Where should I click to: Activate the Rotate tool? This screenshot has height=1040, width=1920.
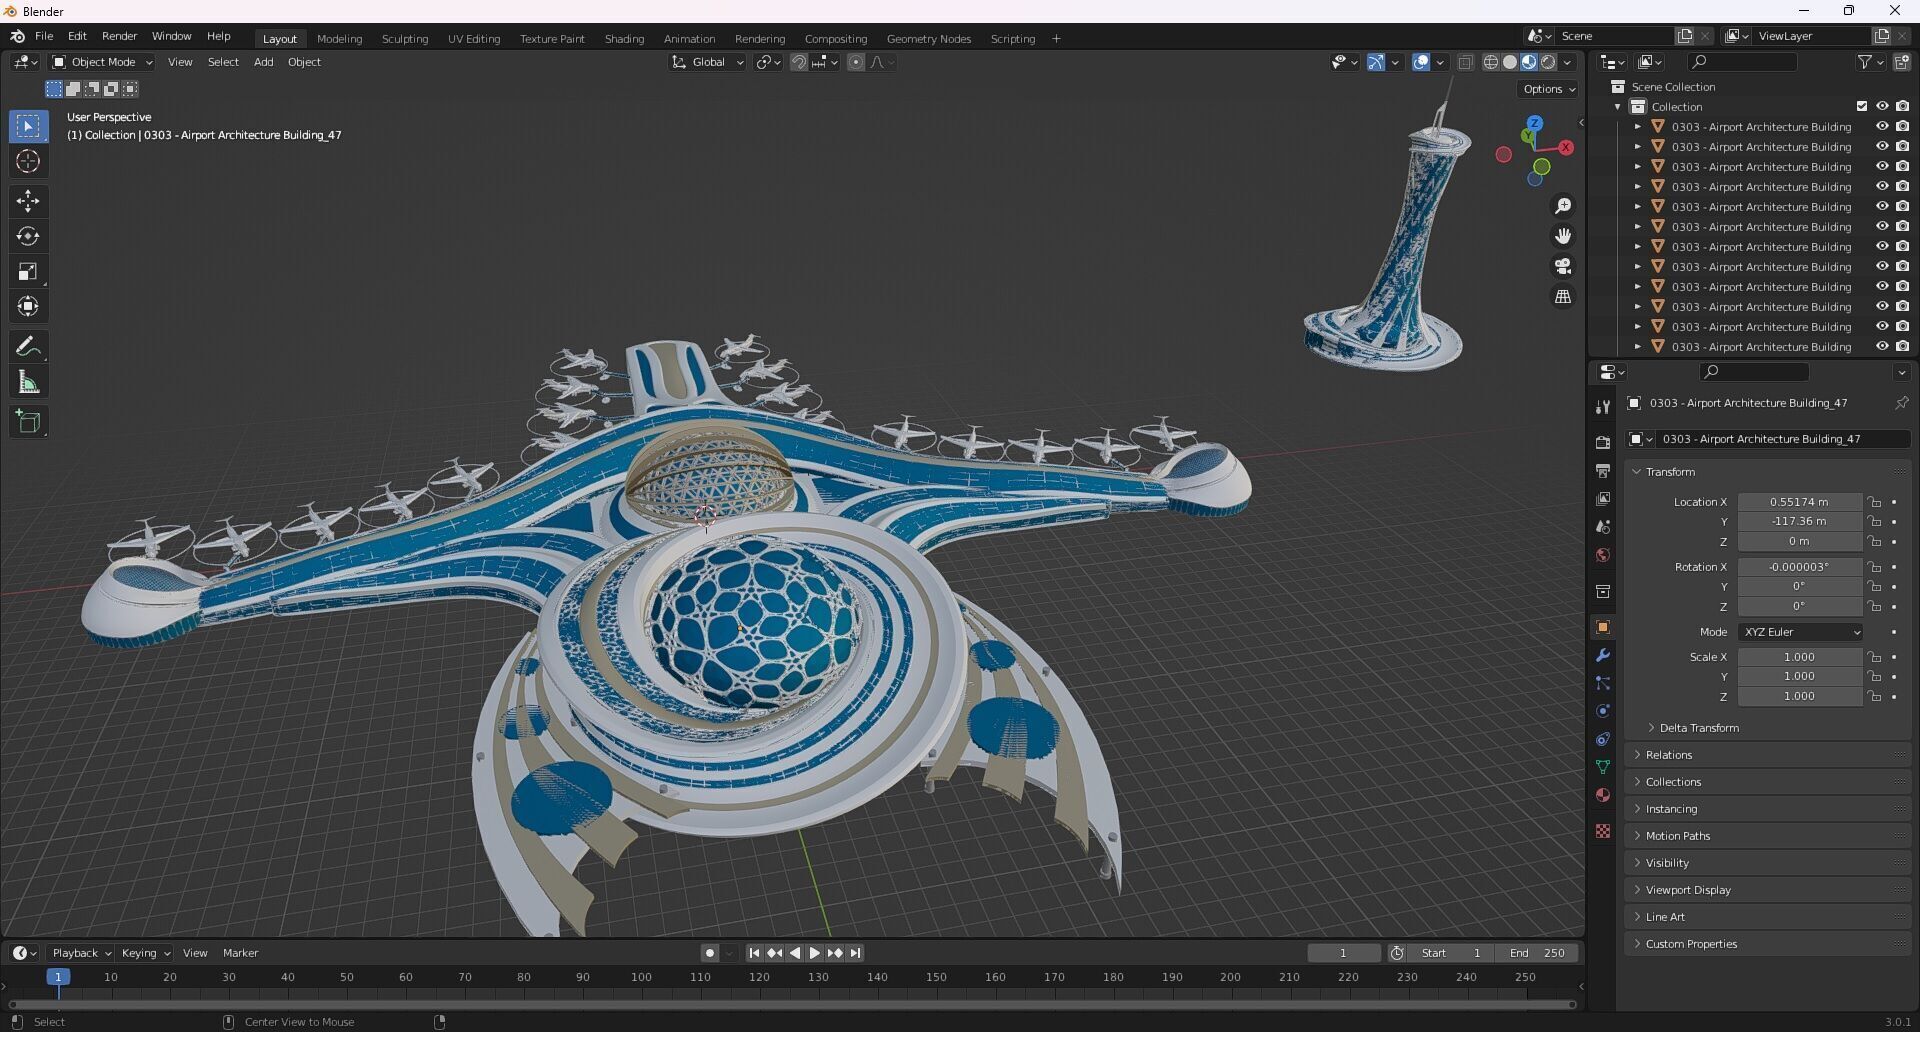pos(28,236)
